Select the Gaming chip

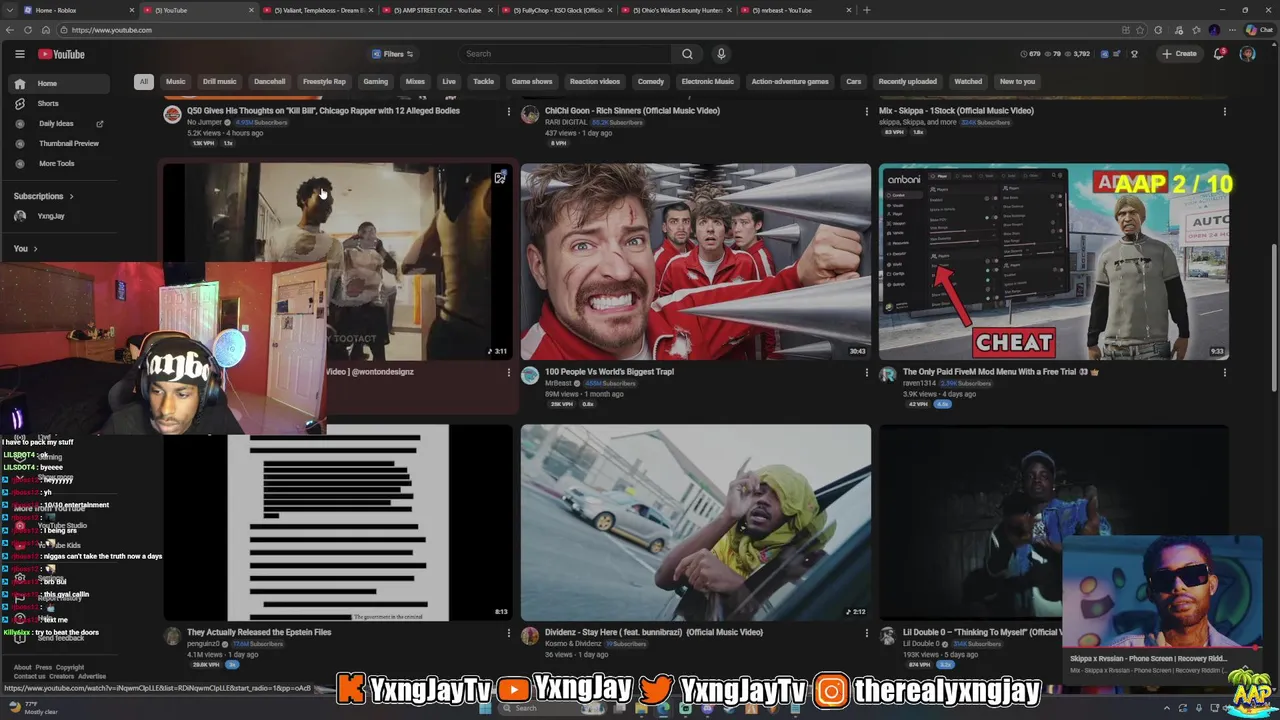(376, 82)
